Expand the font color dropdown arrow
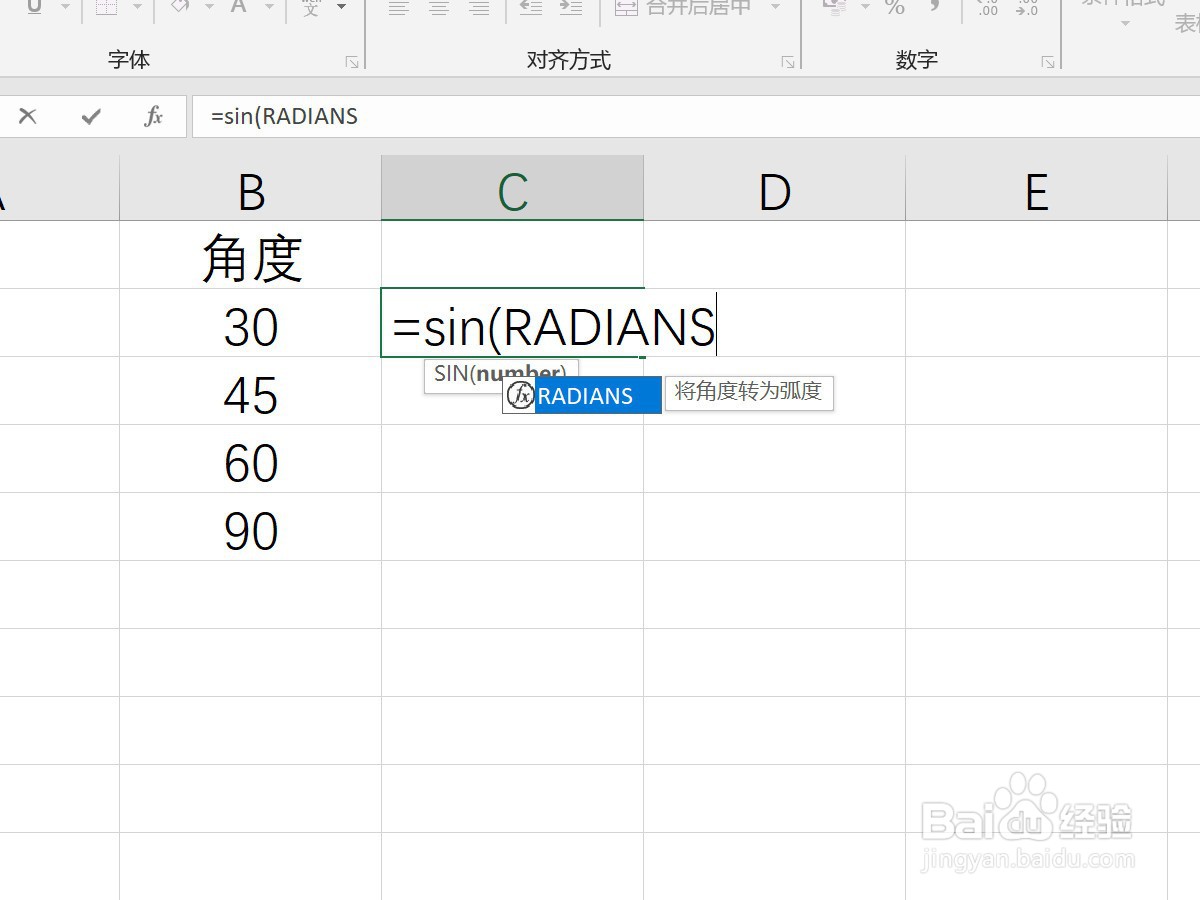The height and width of the screenshot is (900, 1200). point(269,7)
